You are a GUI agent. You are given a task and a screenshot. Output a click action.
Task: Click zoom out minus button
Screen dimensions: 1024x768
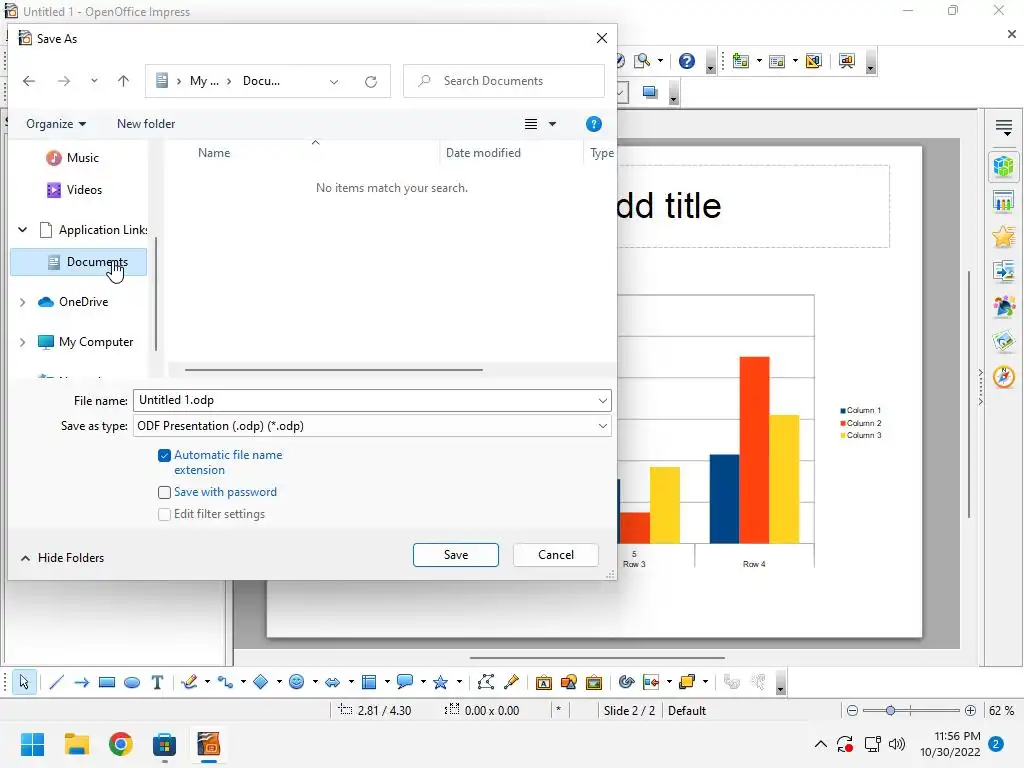852,710
